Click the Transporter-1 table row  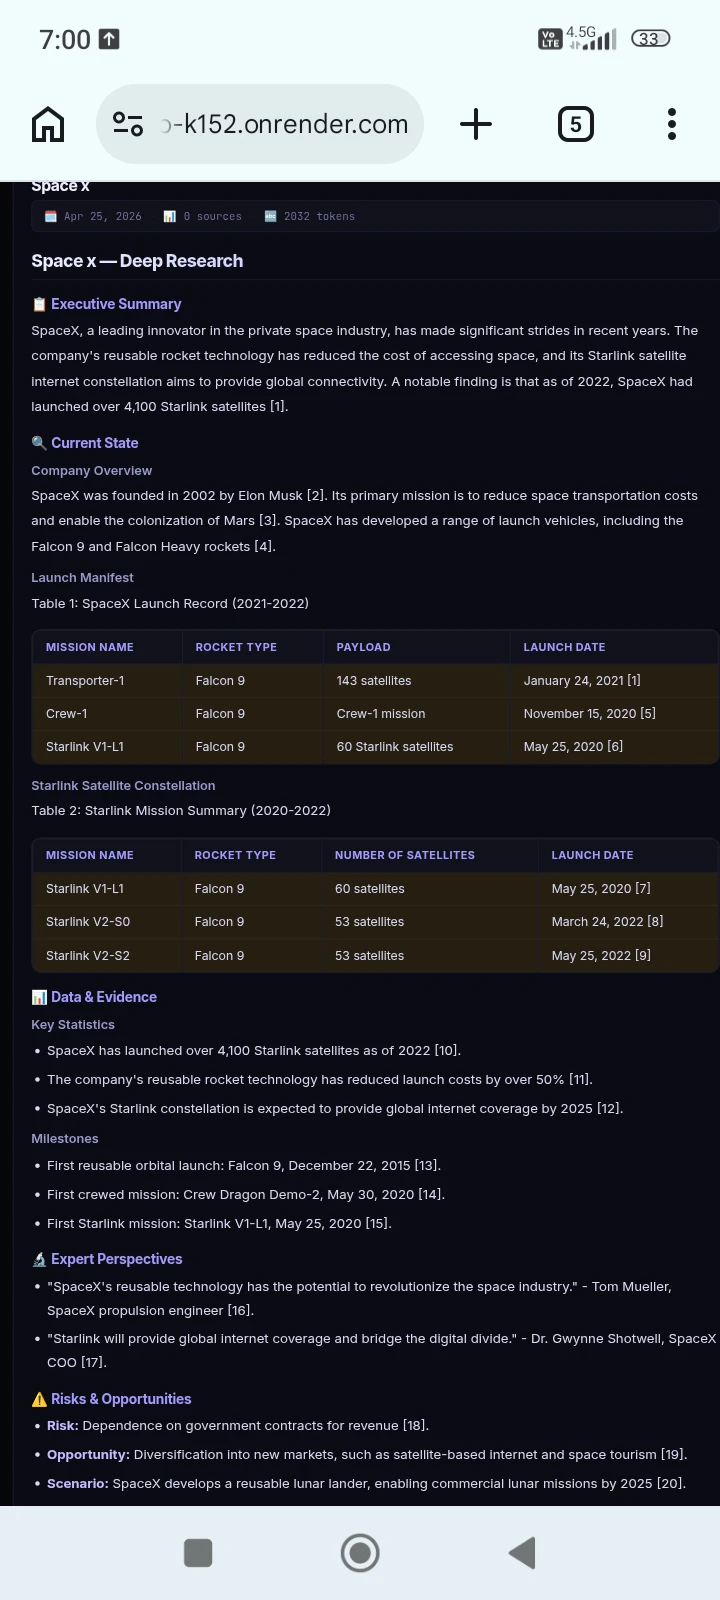[375, 680]
